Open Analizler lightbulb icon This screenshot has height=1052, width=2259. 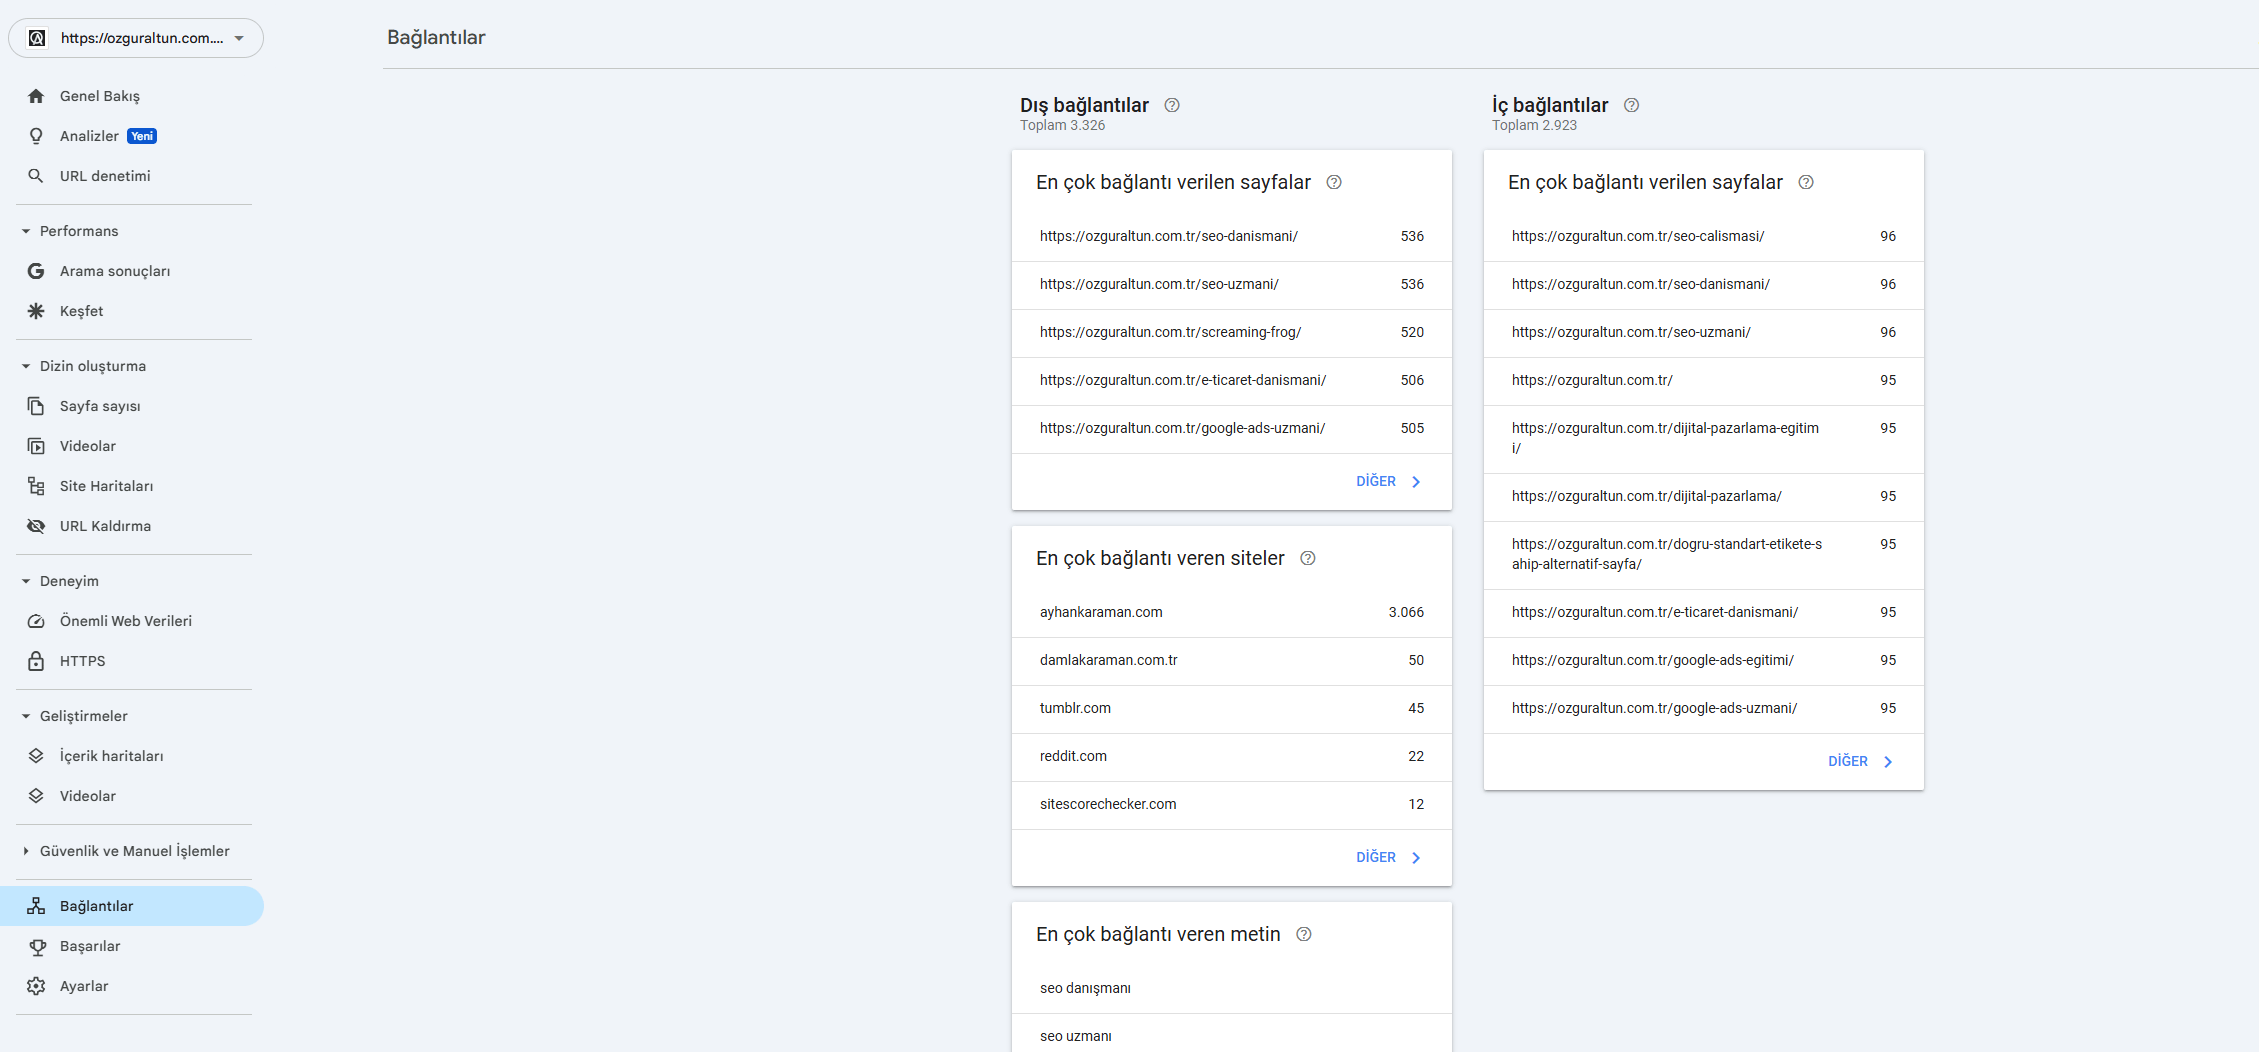[x=36, y=136]
